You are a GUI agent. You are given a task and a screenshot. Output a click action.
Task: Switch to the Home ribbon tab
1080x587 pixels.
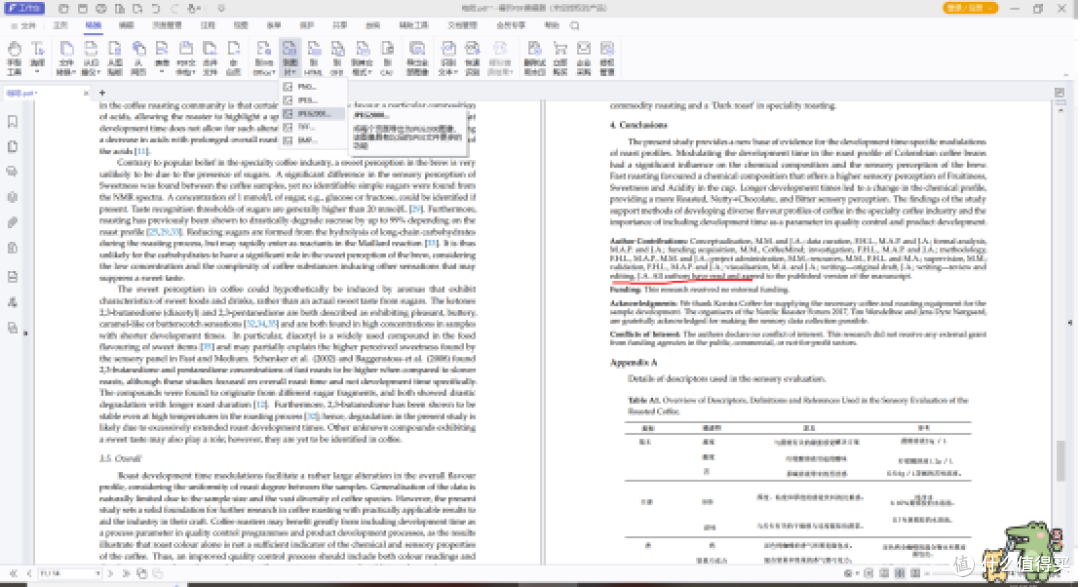(61, 25)
